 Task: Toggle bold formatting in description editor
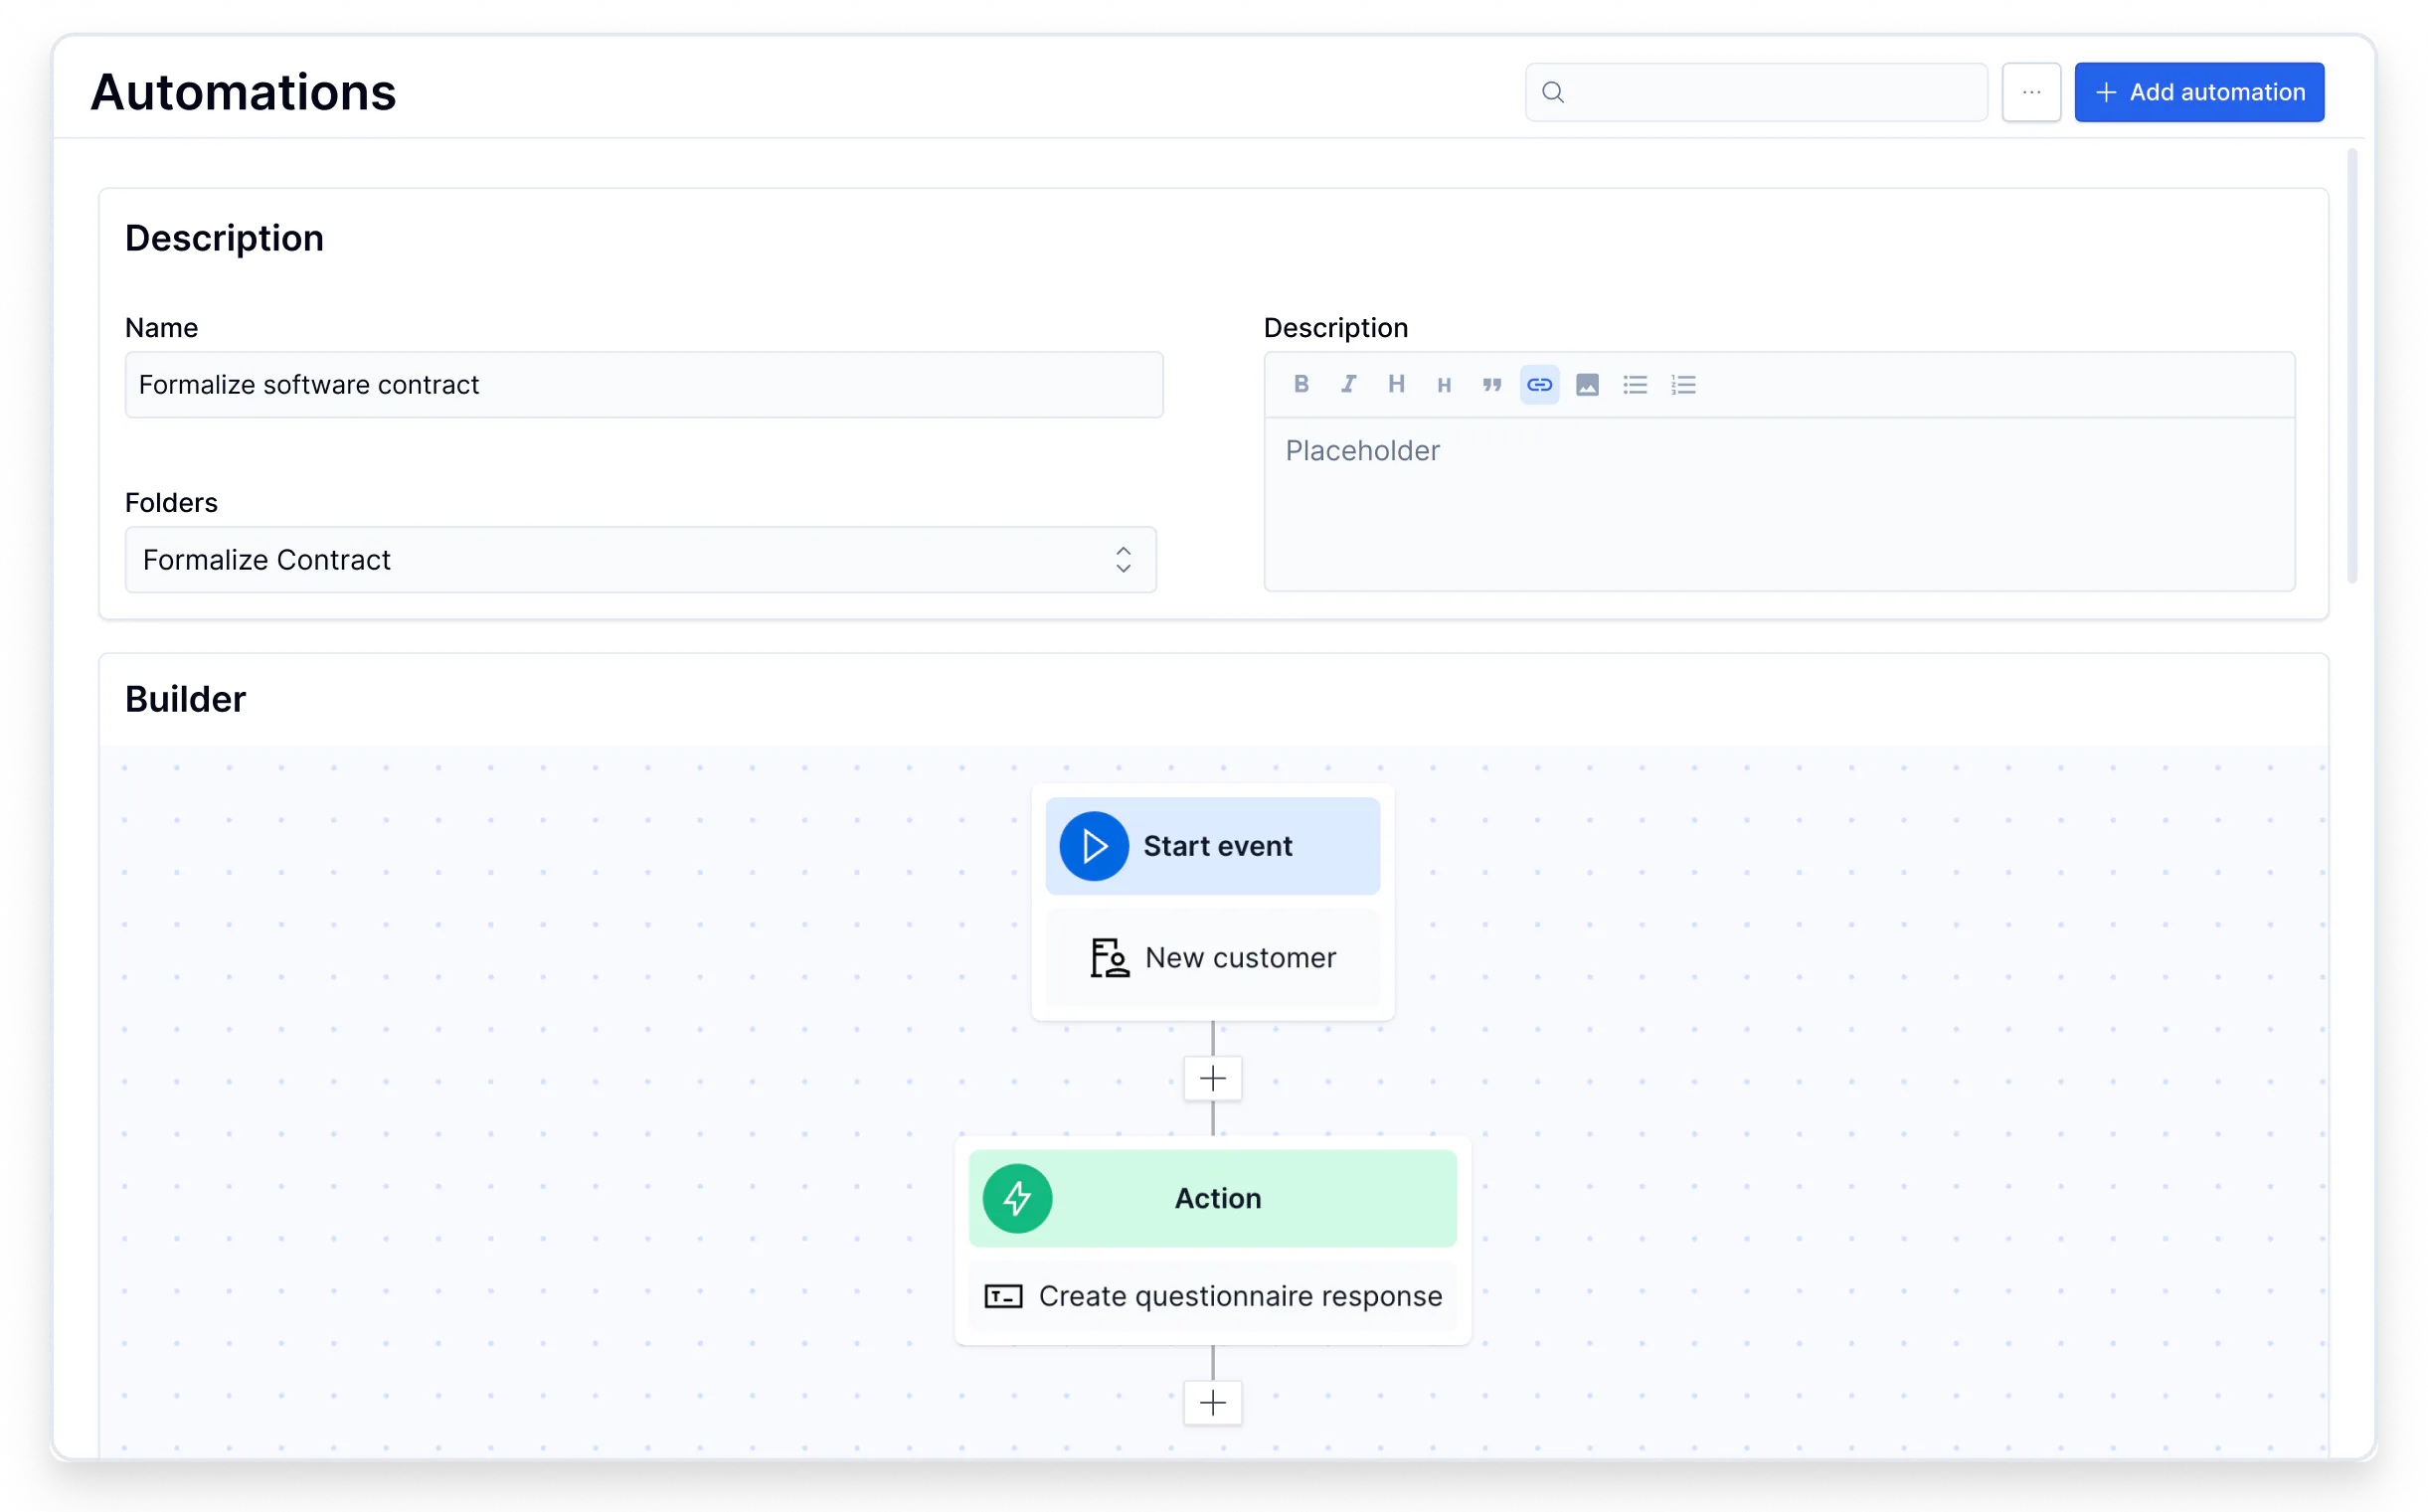(x=1301, y=384)
